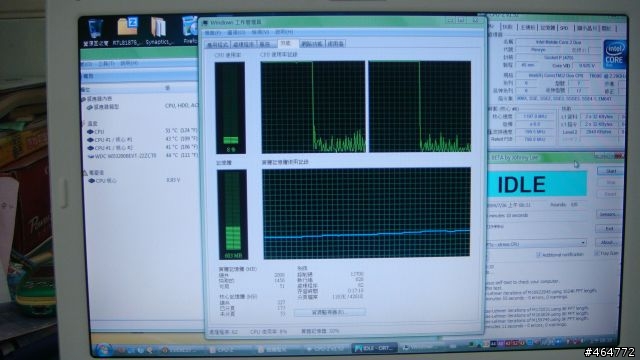Select the CPU #1 core #2 temperature row

point(142,148)
